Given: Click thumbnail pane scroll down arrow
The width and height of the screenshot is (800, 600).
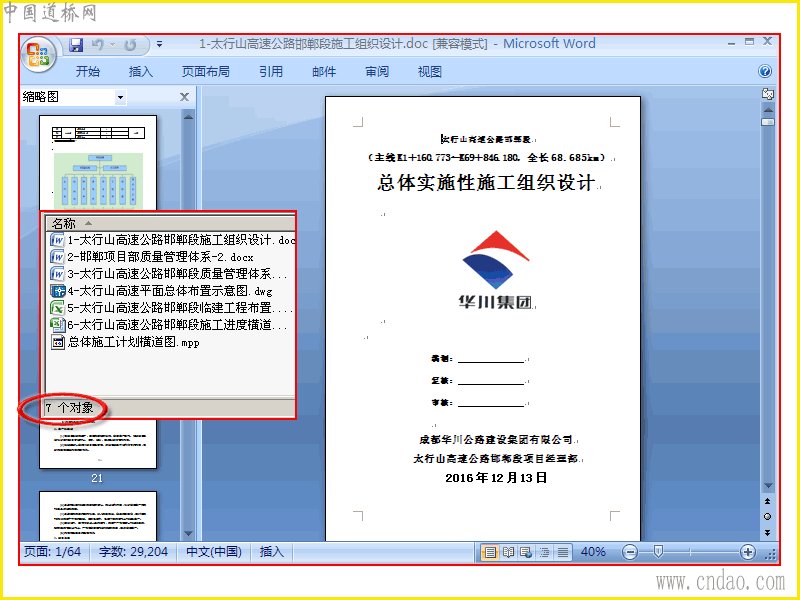Looking at the screenshot, I should (x=188, y=534).
